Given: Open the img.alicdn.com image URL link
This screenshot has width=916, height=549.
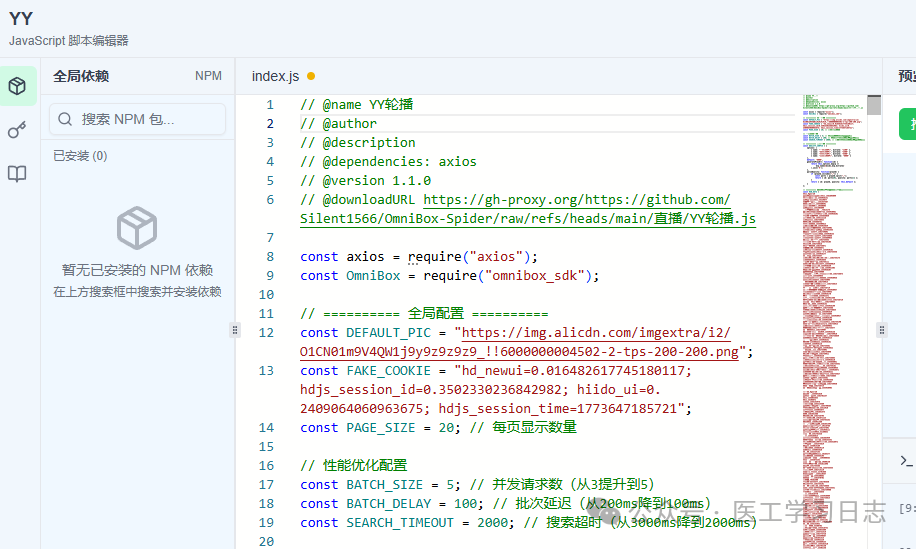Looking at the screenshot, I should [595, 332].
